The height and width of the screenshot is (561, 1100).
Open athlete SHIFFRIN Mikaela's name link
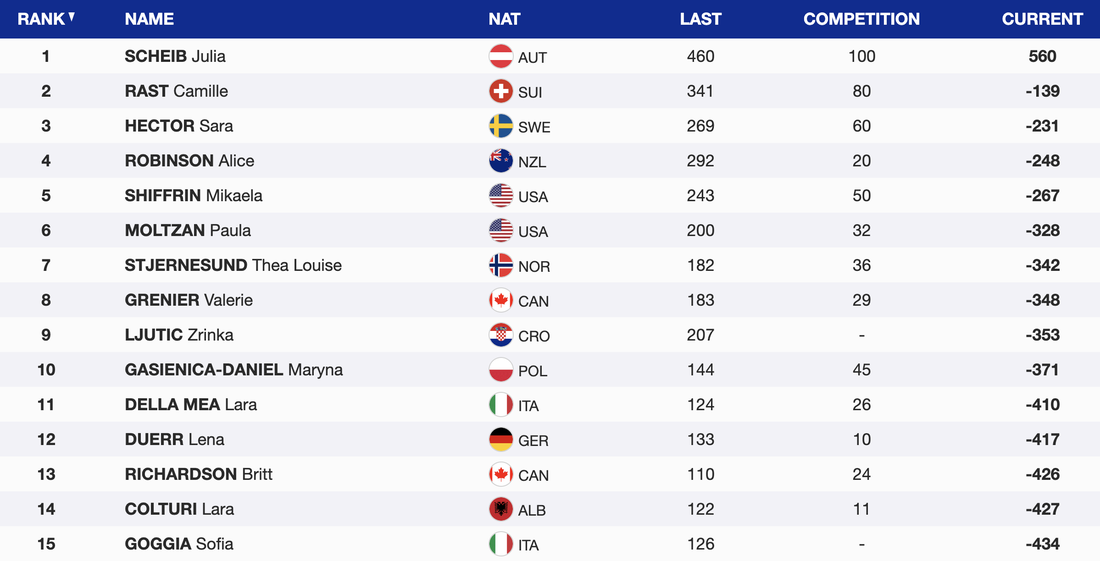coord(193,195)
